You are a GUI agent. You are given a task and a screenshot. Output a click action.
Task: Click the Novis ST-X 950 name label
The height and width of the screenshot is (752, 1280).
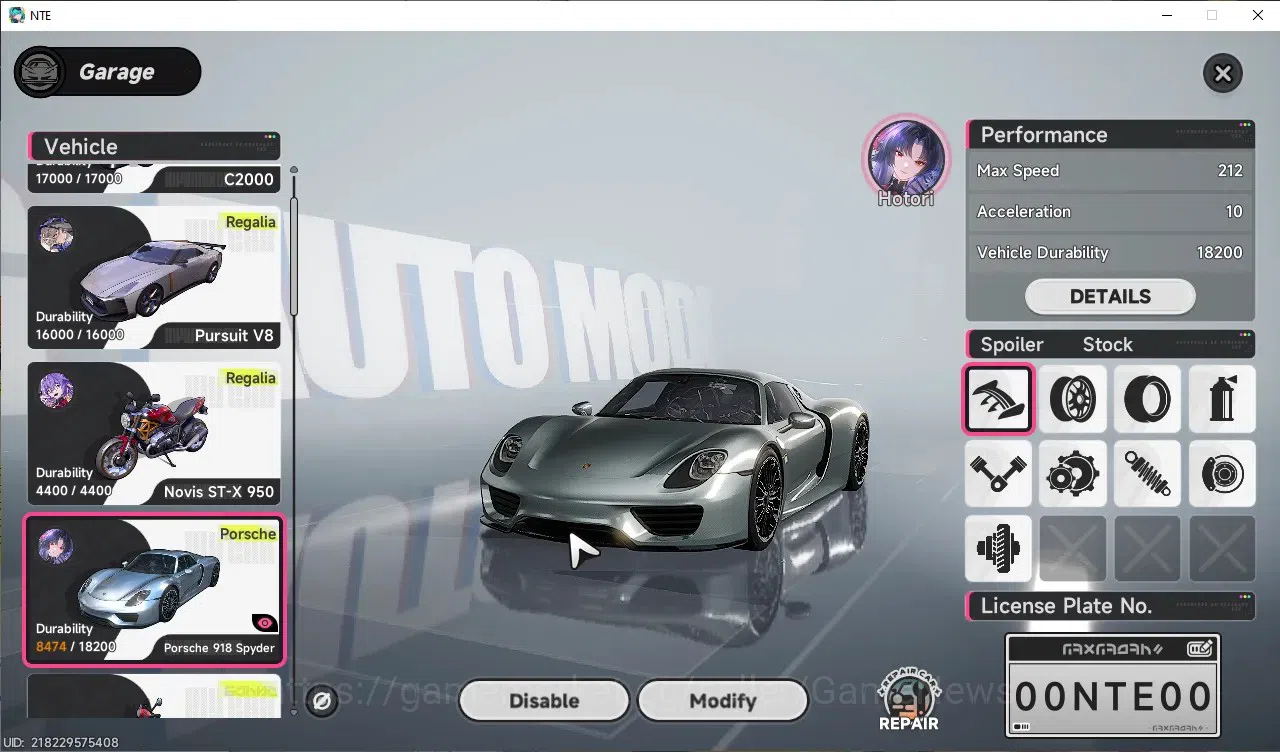click(x=219, y=492)
